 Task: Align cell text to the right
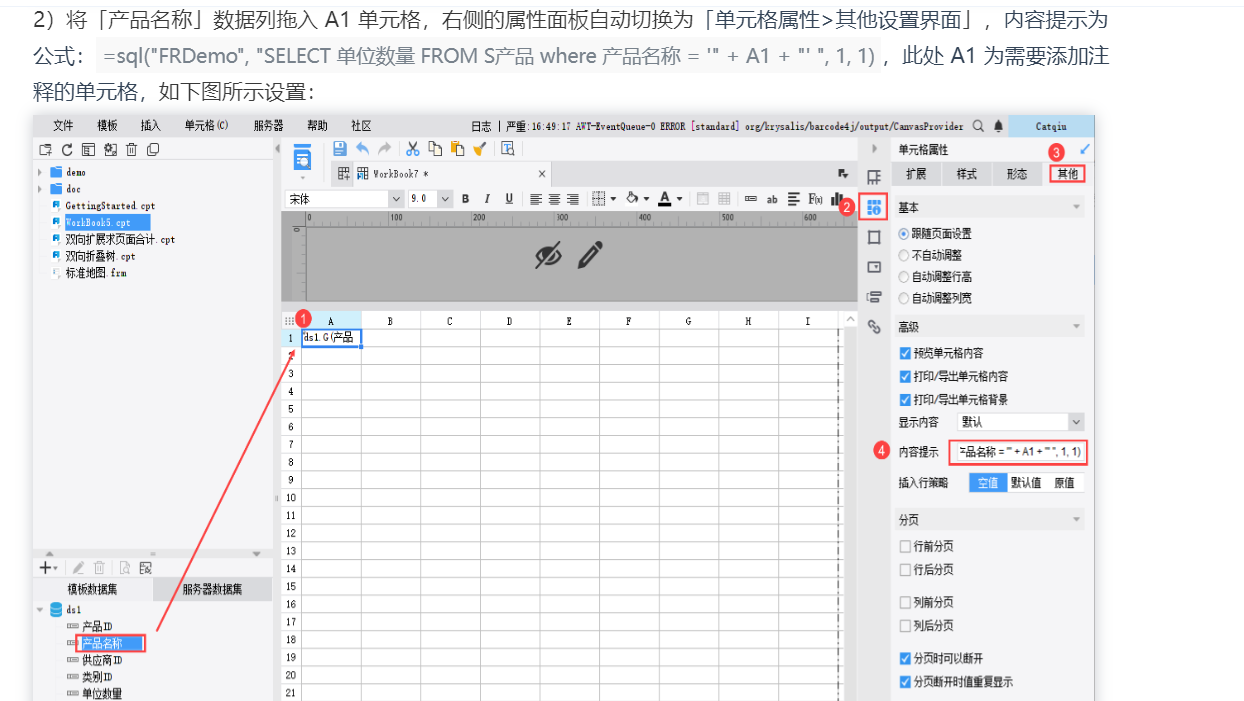click(574, 199)
